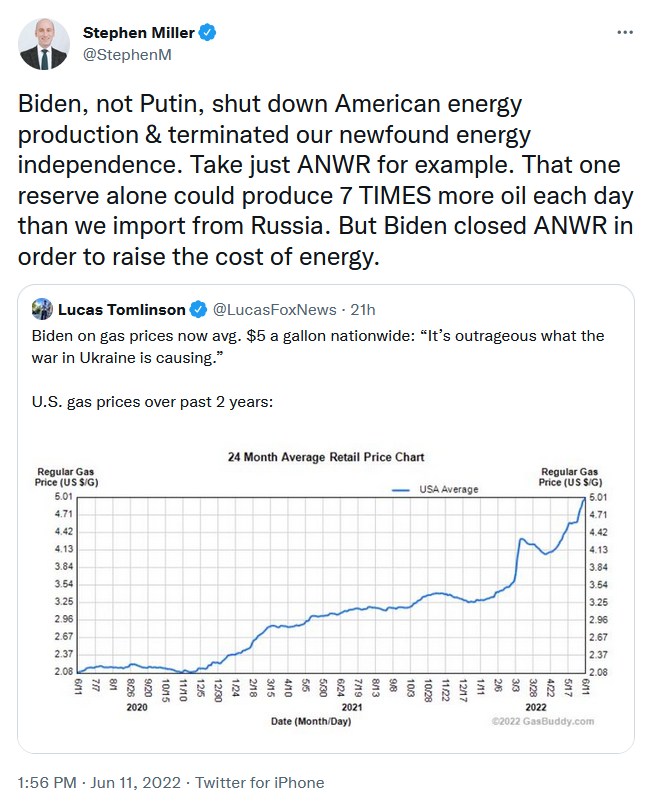652x810 pixels.
Task: Open the quoted tweet text about gas prices
Action: click(318, 345)
